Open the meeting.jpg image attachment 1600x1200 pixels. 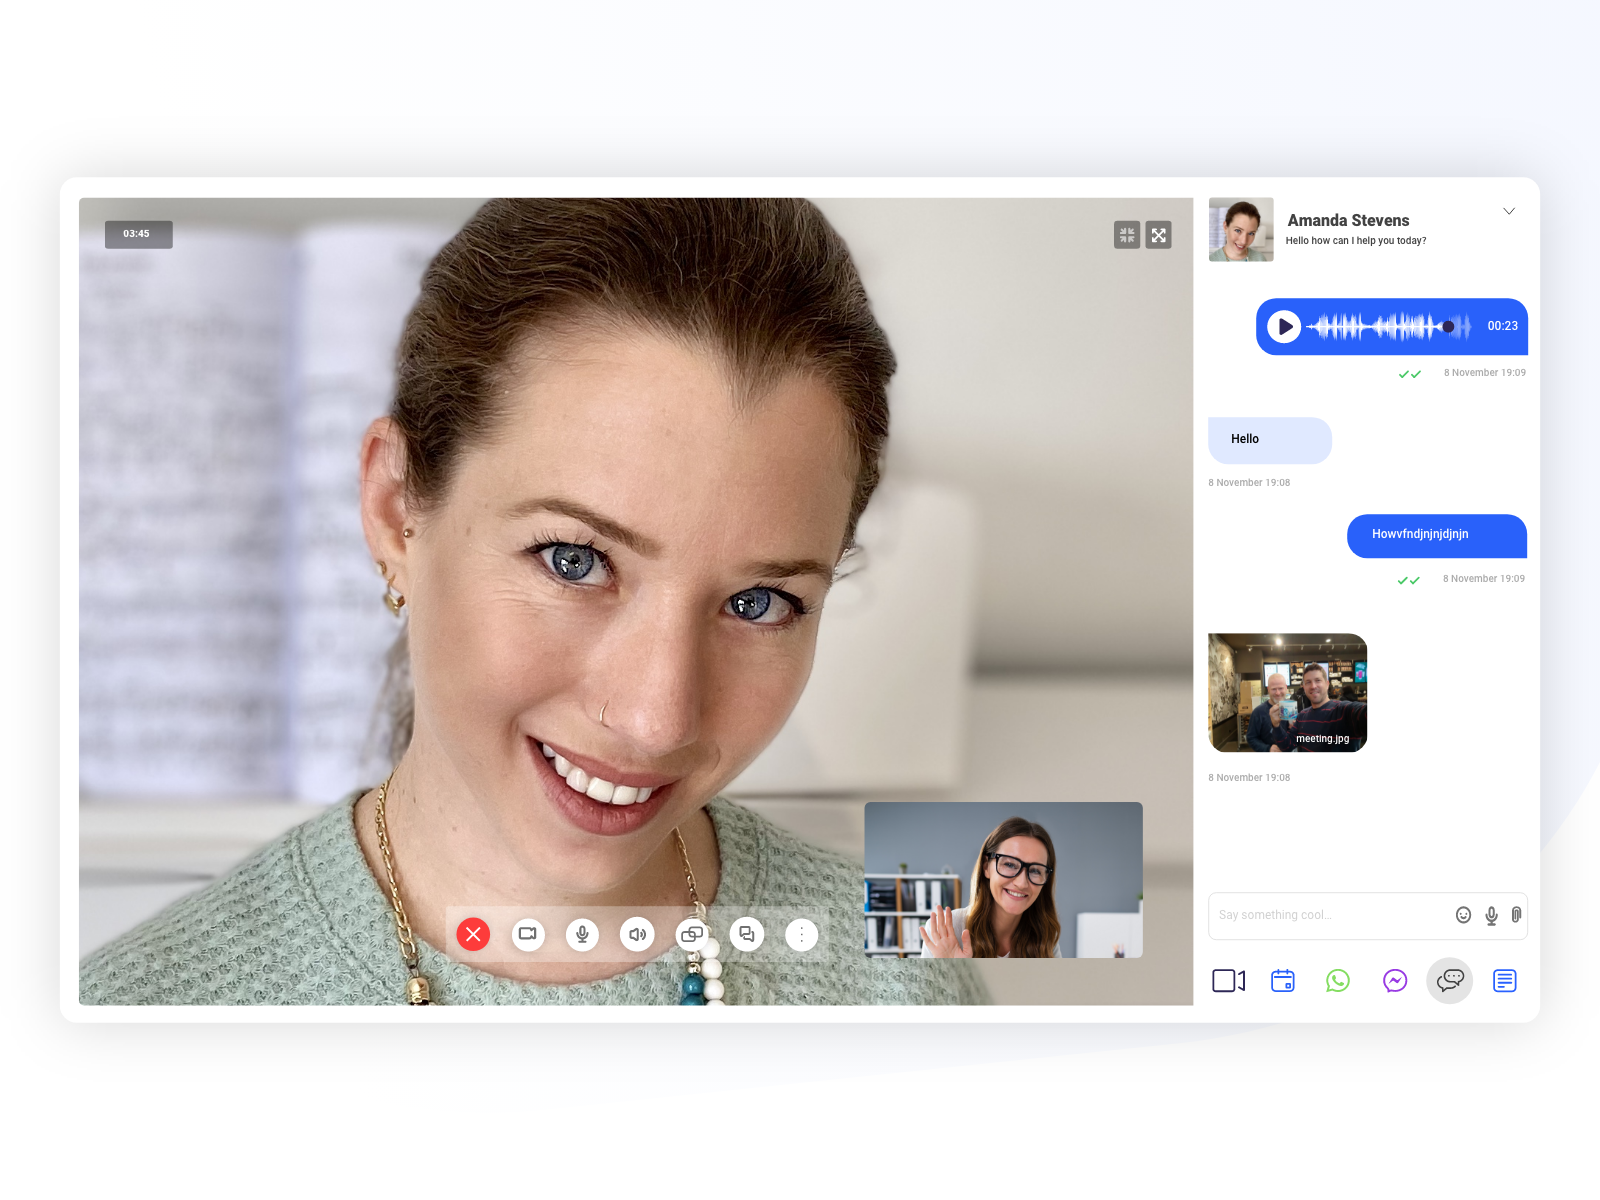pyautogui.click(x=1288, y=692)
